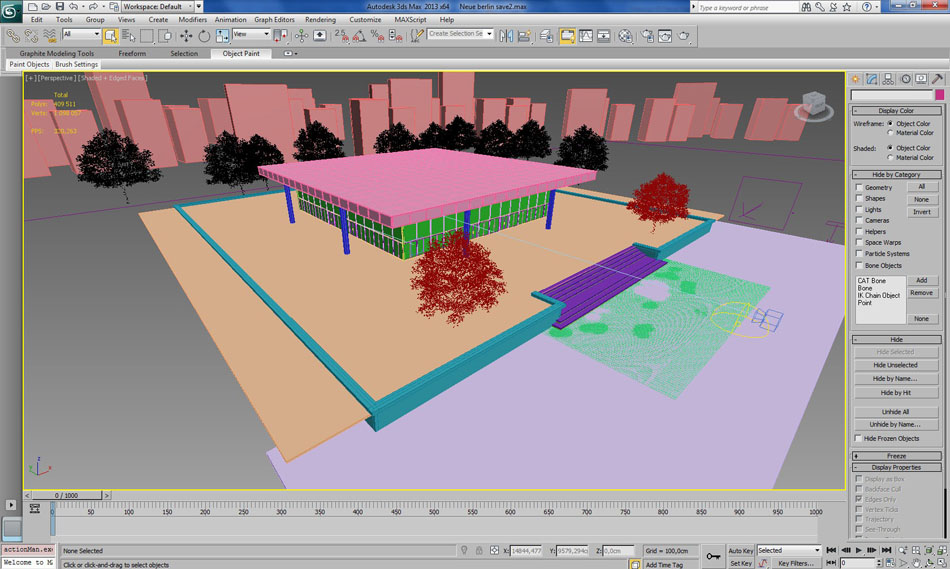950x569 pixels.
Task: Switch to the Freeform ribbon tab
Action: coord(132,53)
